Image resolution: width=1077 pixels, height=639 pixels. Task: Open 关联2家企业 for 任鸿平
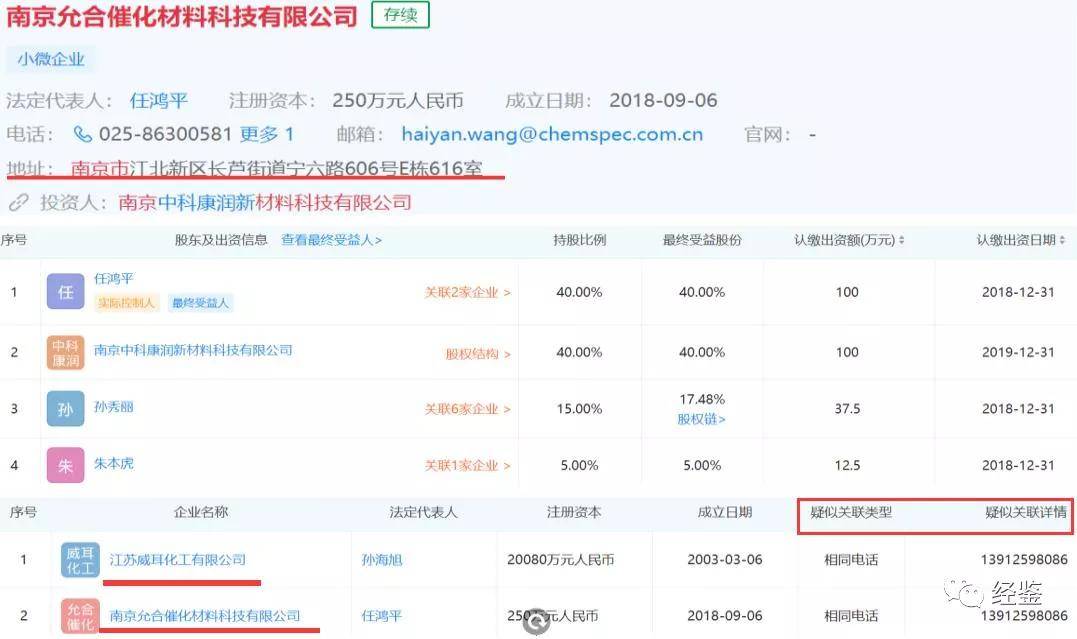coord(467,292)
